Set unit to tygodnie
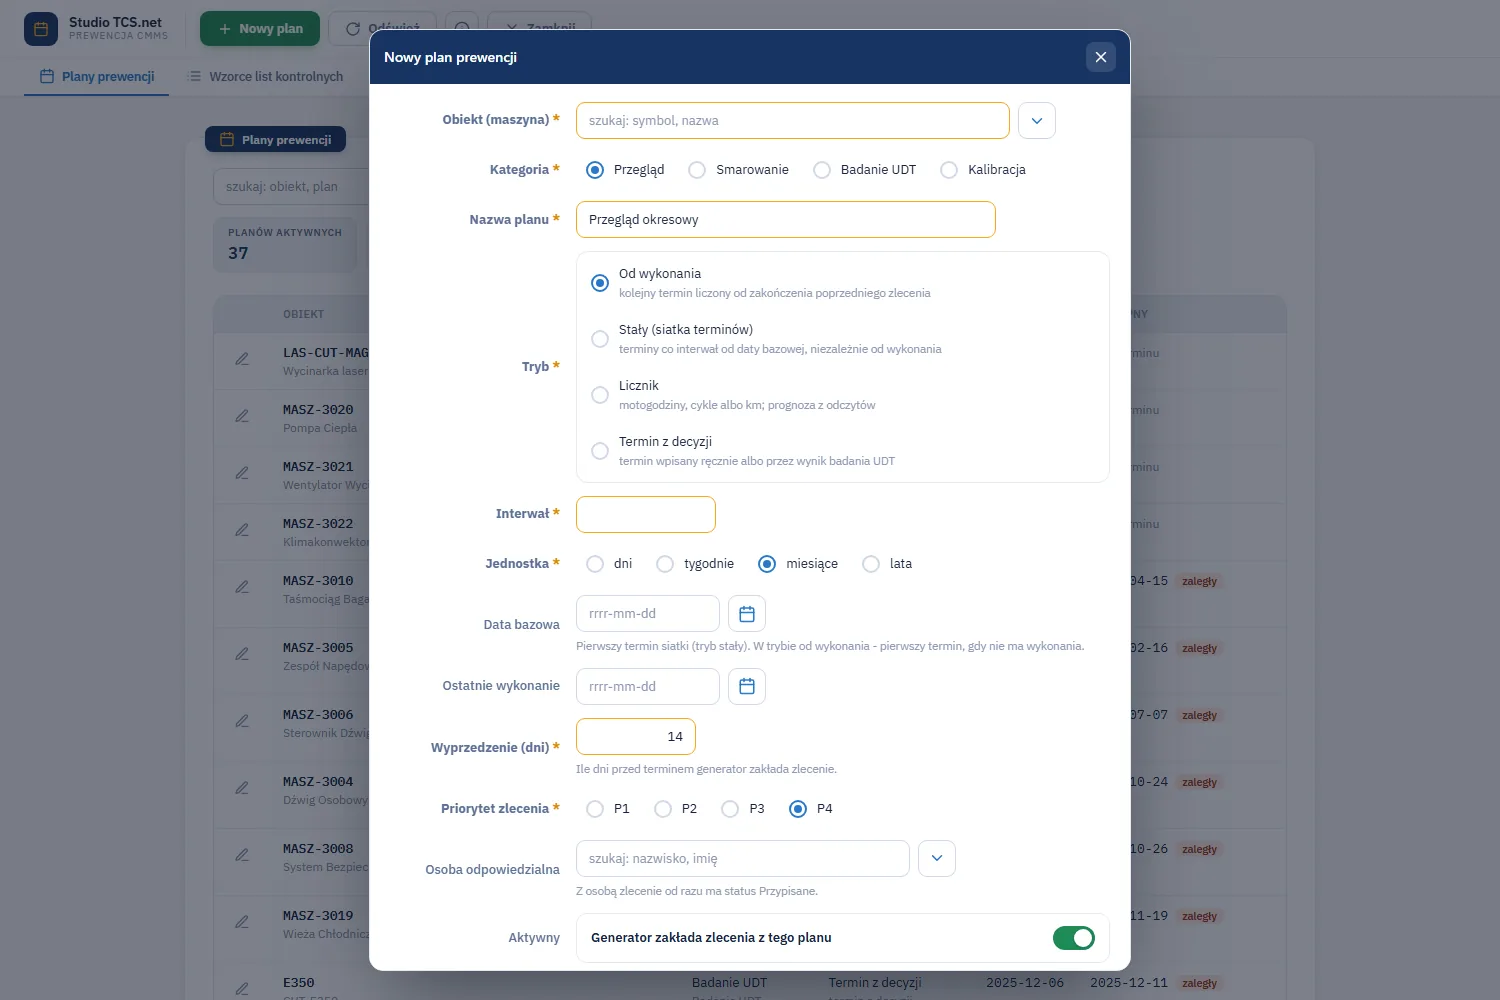The height and width of the screenshot is (1000, 1500). coord(665,564)
